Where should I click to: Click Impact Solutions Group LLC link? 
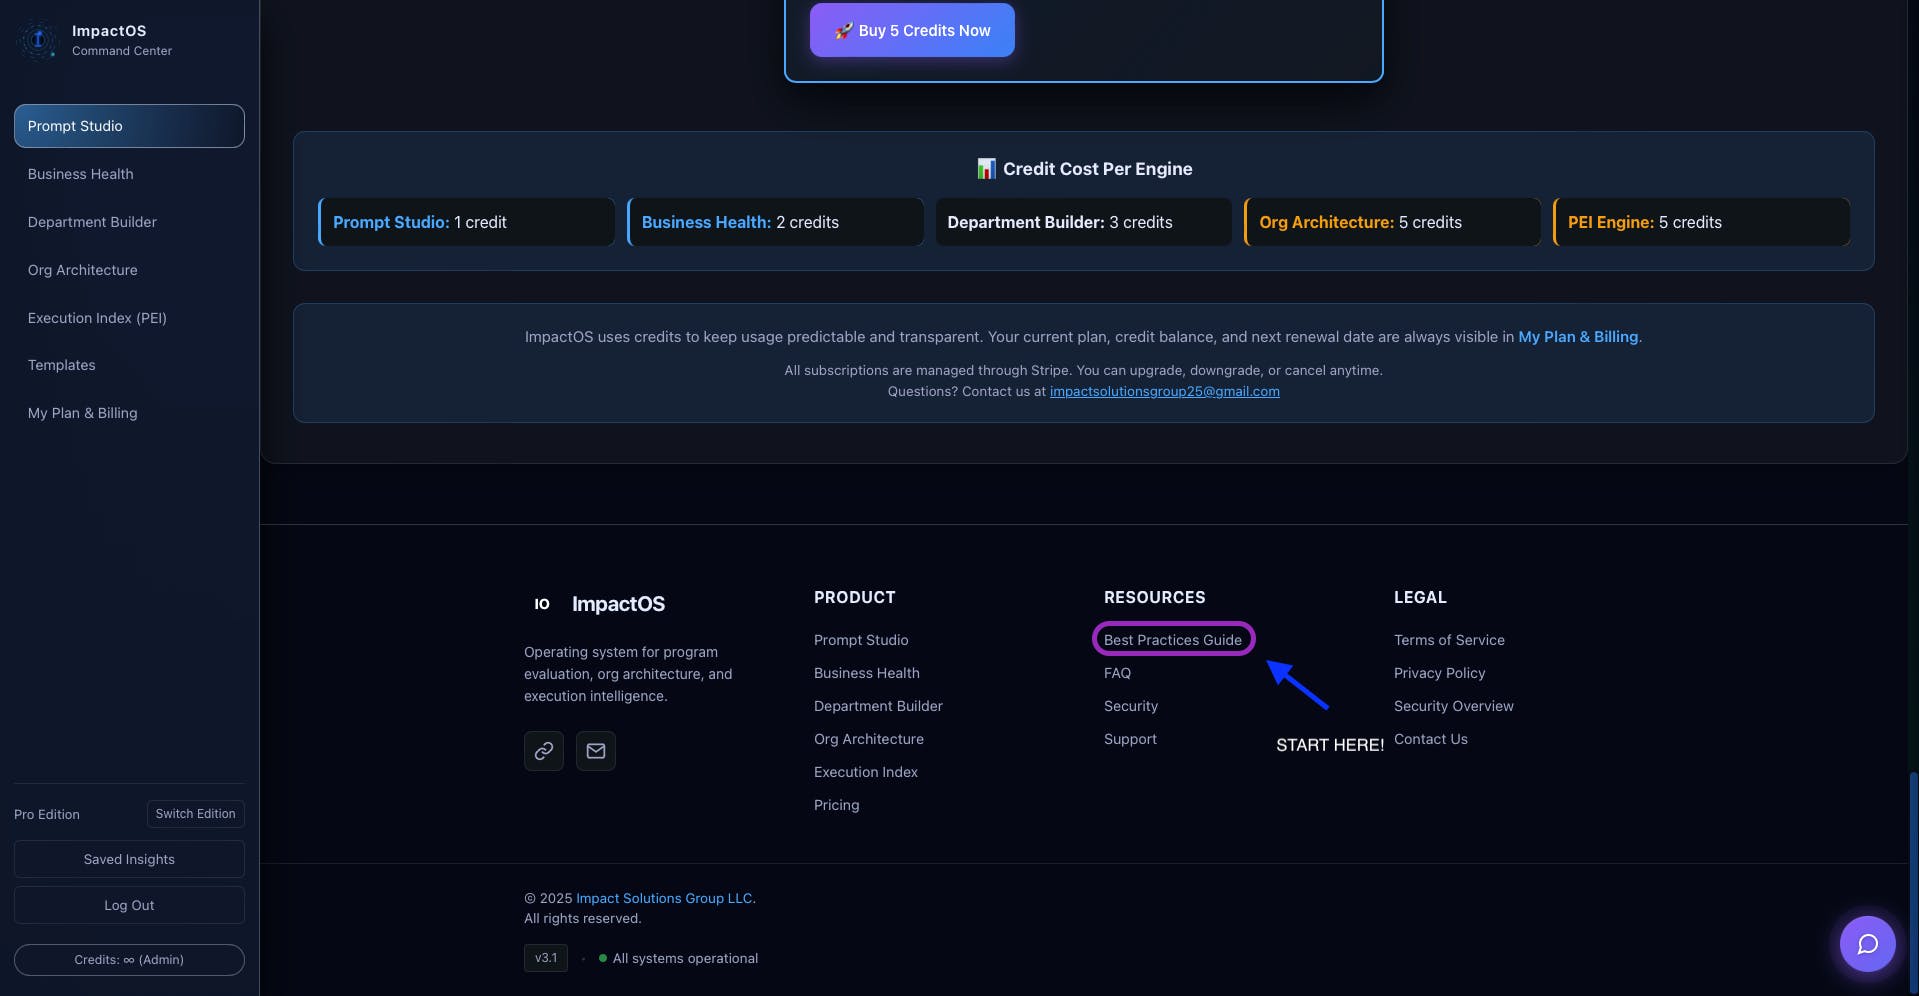pos(664,898)
